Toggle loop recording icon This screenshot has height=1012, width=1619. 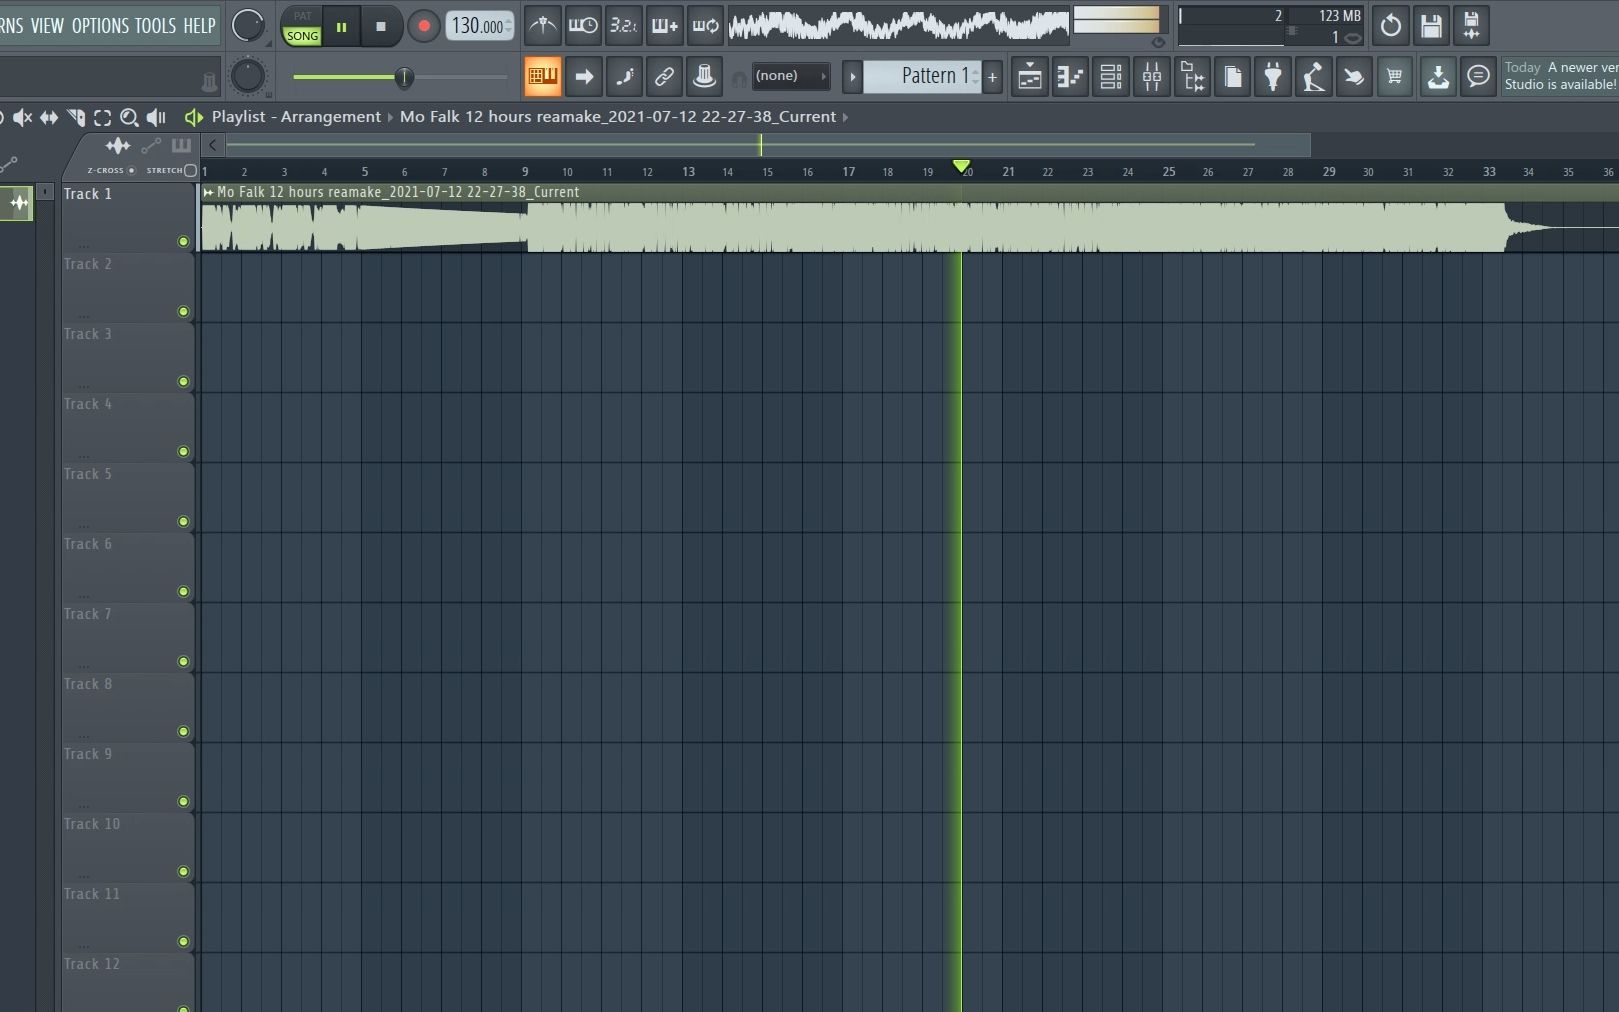tap(705, 26)
